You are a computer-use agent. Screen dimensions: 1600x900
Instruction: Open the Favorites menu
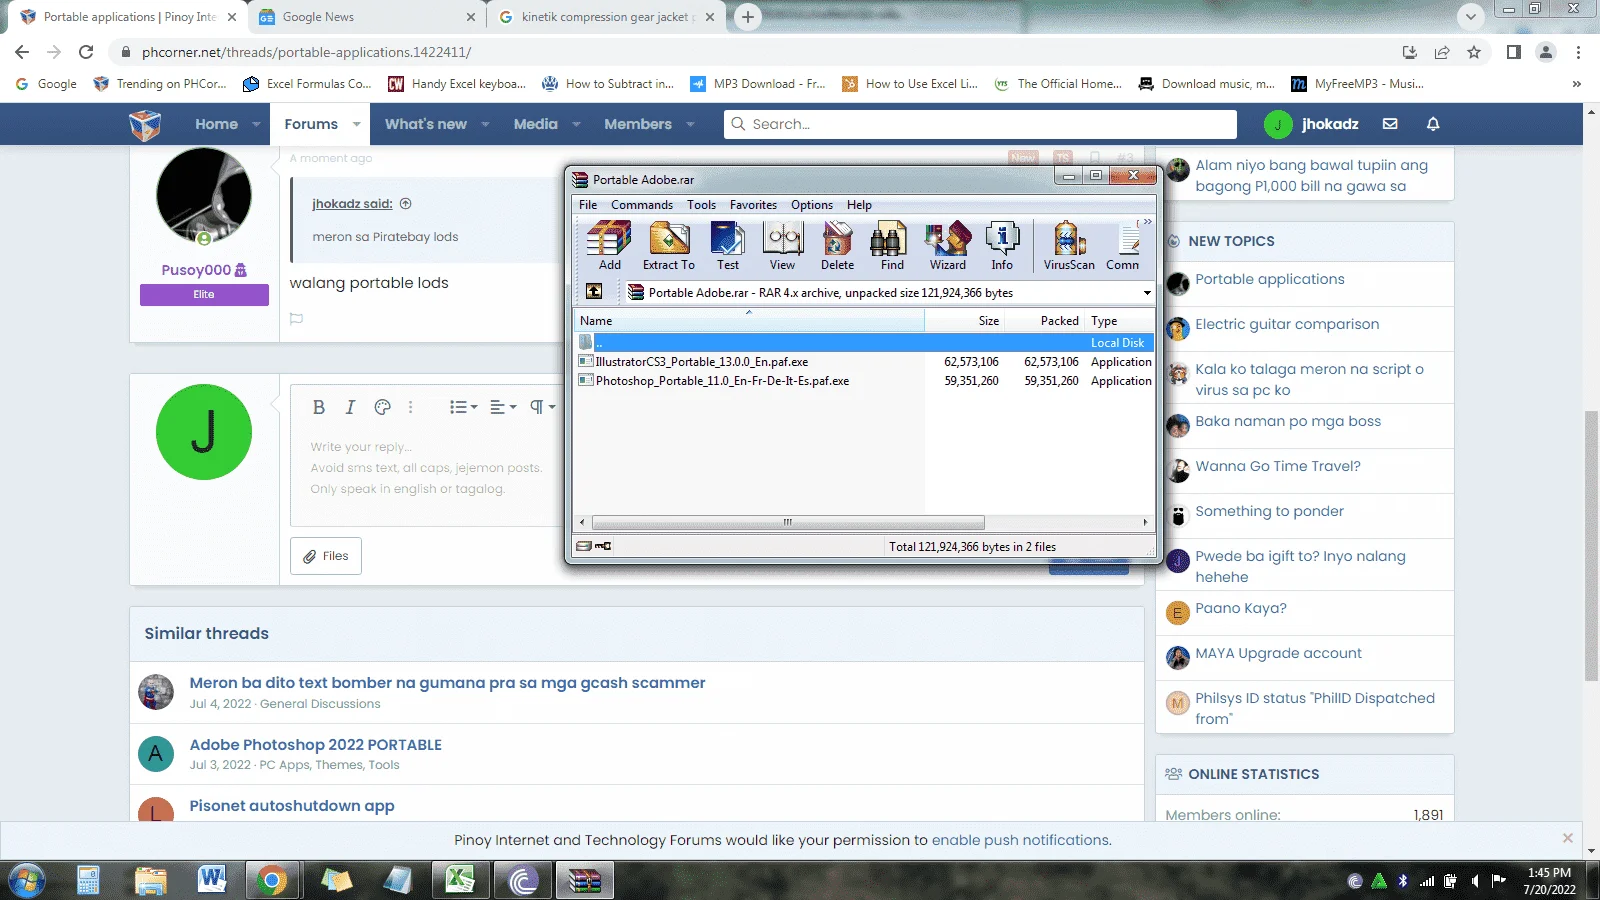point(753,205)
